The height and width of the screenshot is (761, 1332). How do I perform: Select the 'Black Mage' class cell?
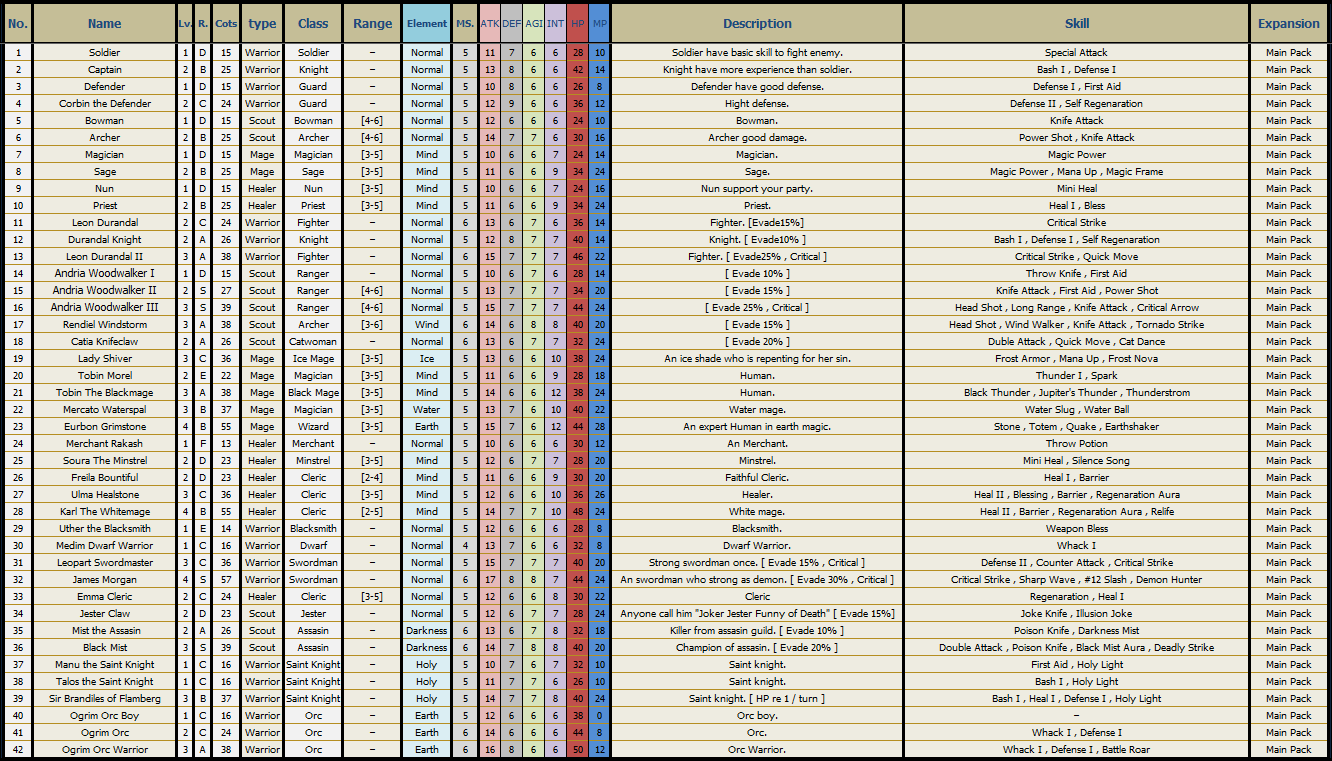click(313, 393)
